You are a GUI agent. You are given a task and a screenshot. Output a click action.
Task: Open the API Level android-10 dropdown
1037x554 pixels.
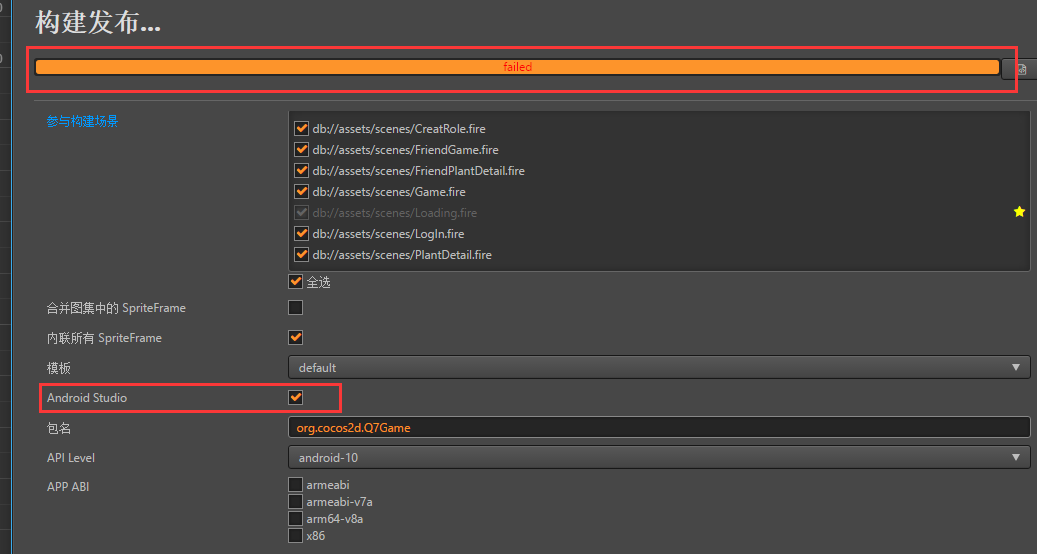click(659, 457)
